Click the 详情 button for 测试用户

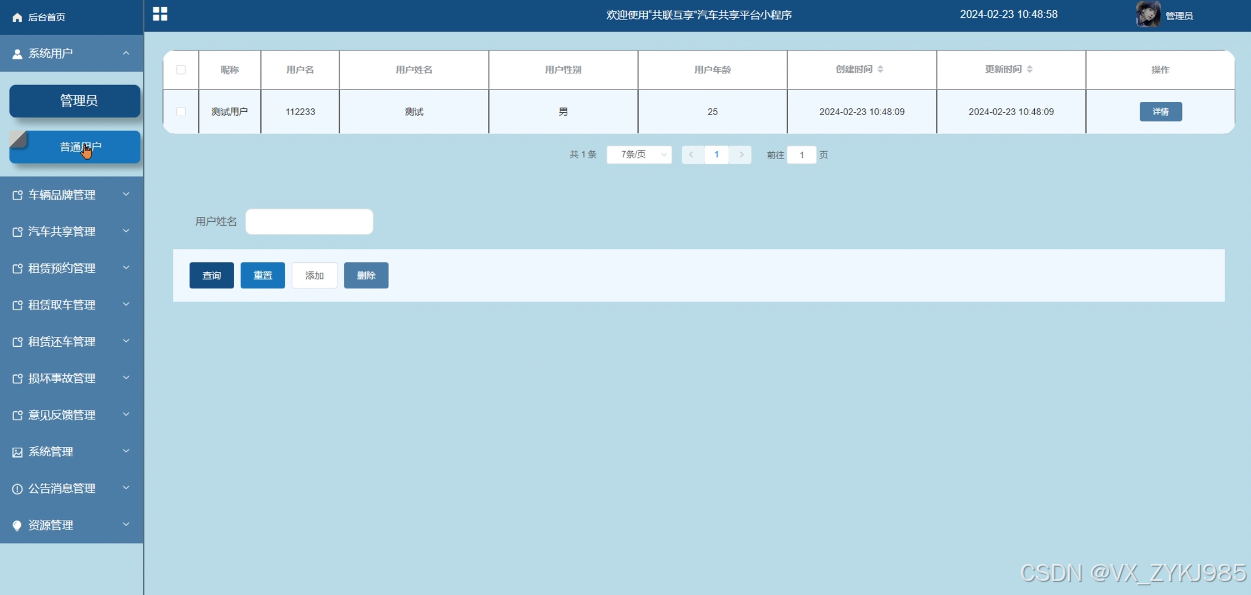(x=1161, y=111)
